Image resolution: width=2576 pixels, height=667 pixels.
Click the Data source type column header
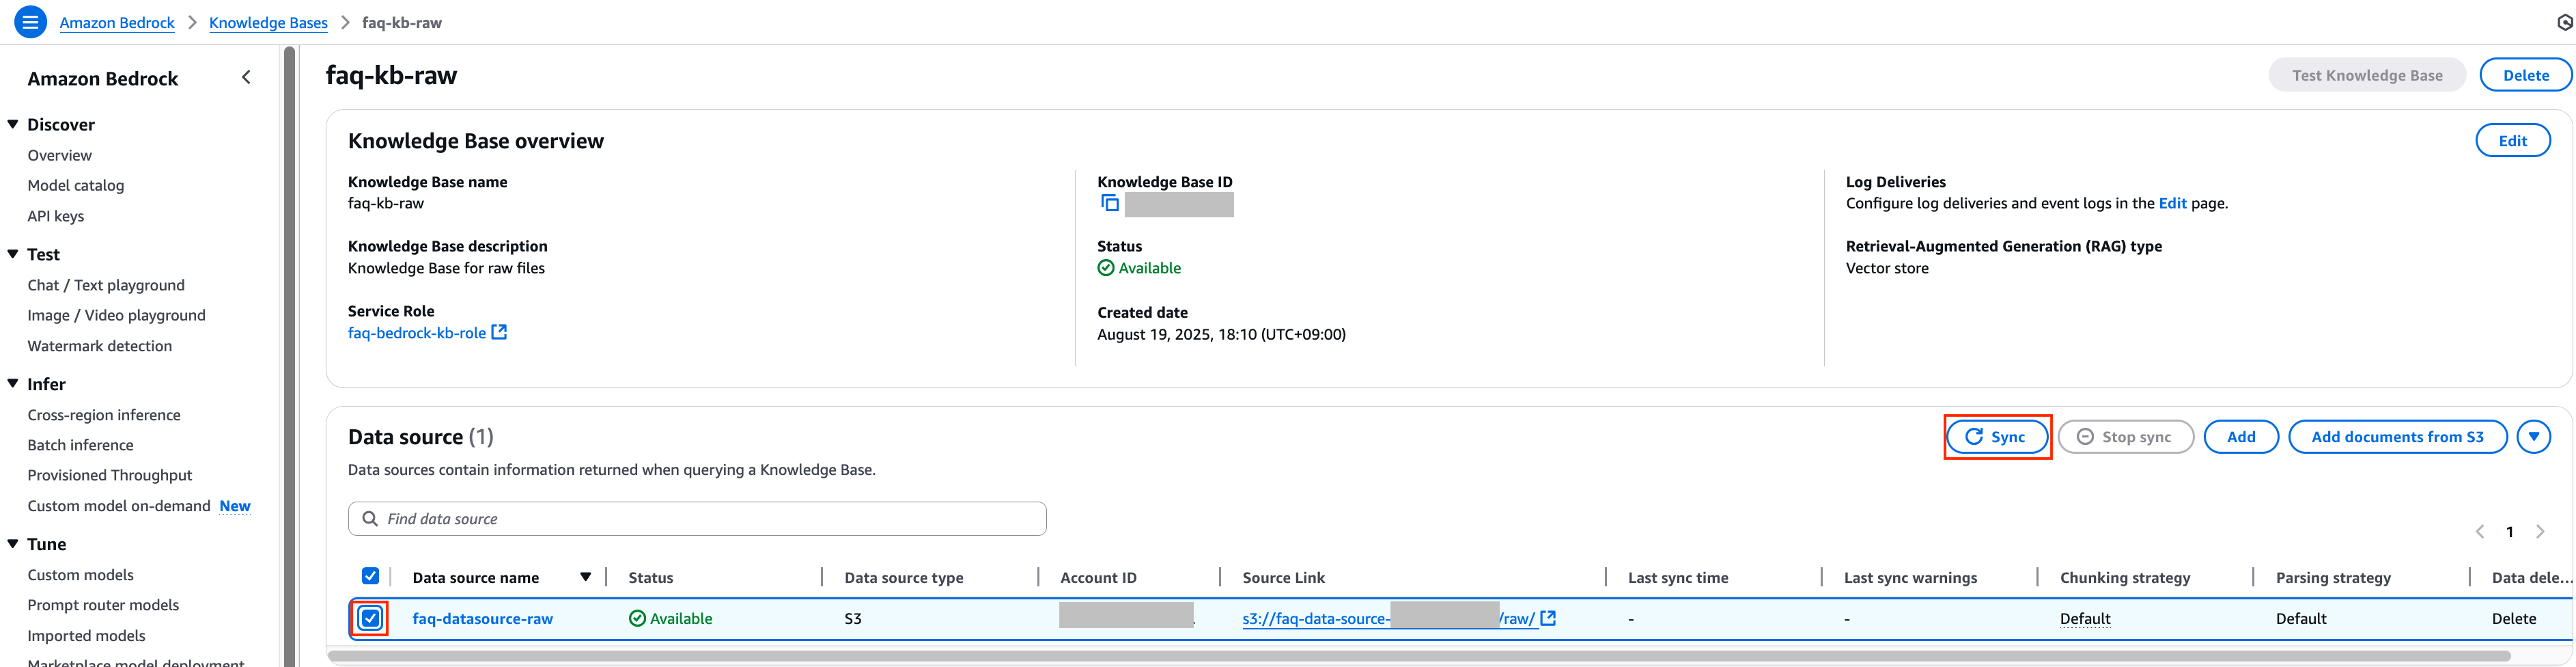tap(904, 578)
